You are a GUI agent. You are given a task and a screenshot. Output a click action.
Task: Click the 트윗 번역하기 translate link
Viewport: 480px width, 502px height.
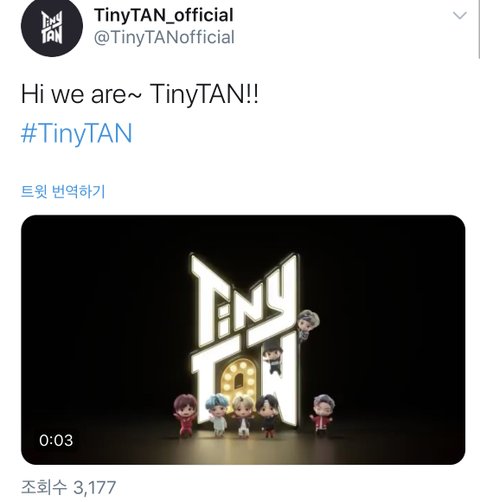63,192
